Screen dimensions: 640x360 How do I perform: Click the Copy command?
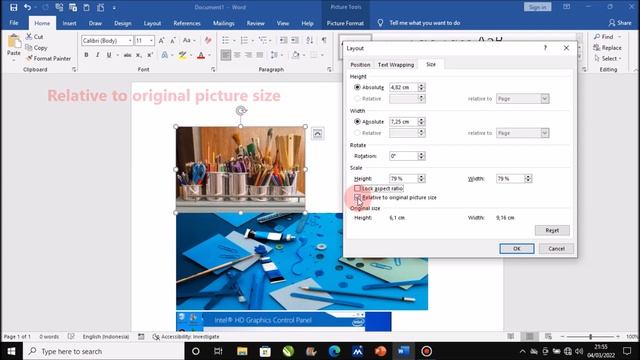(36, 48)
